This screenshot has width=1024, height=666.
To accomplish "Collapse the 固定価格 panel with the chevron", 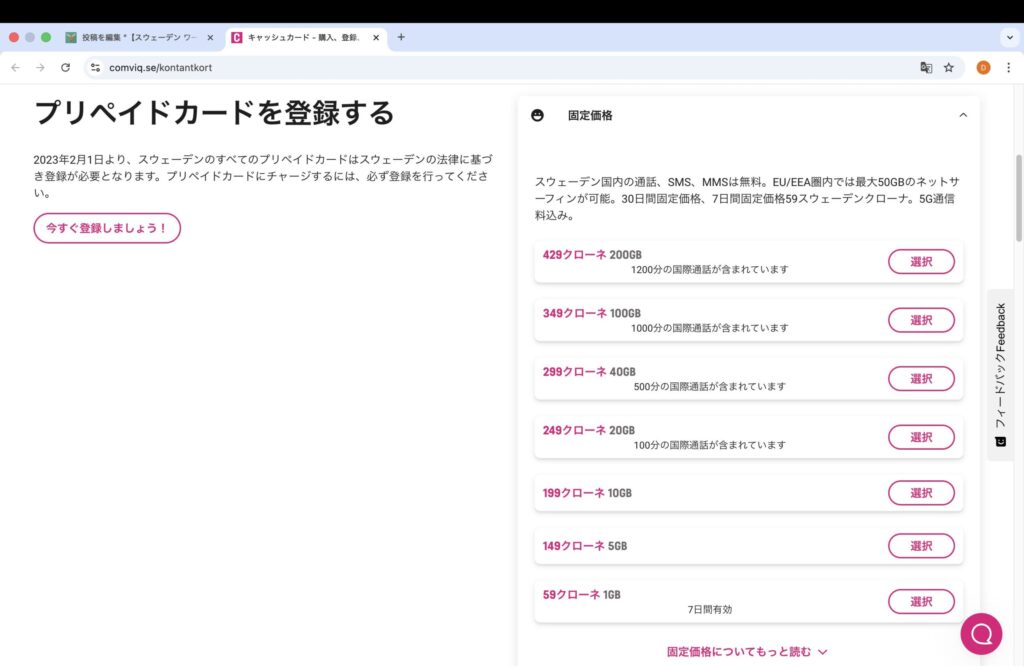I will pos(963,115).
